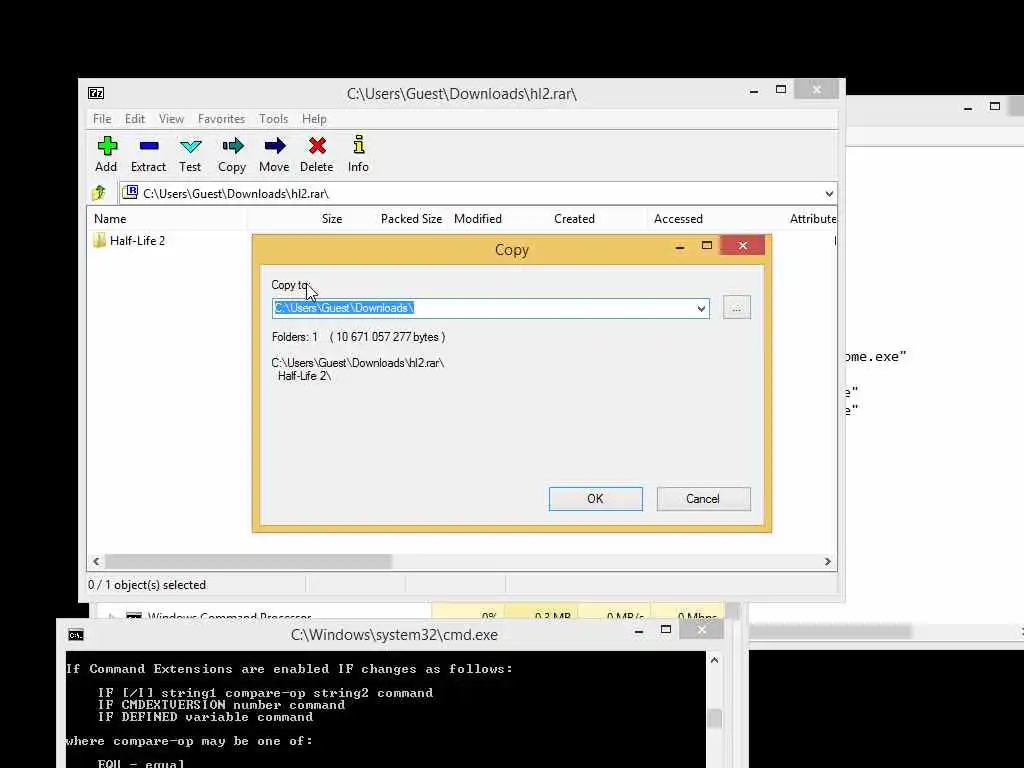Click cmd.exe vertical scrollbar up arrow
Viewport: 1024px width, 768px height.
(714, 660)
